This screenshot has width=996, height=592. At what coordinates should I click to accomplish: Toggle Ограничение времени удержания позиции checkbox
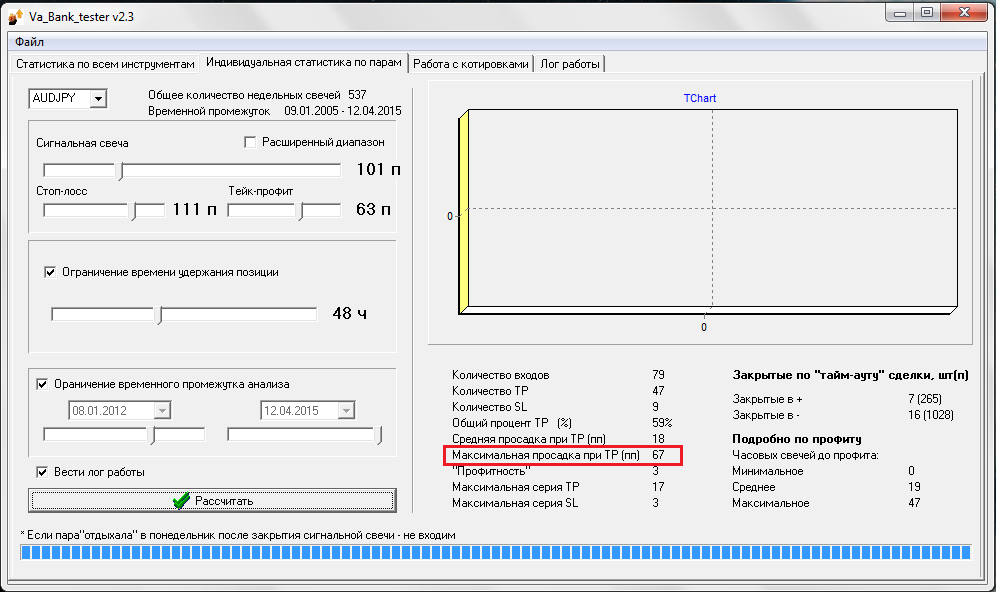[50, 272]
